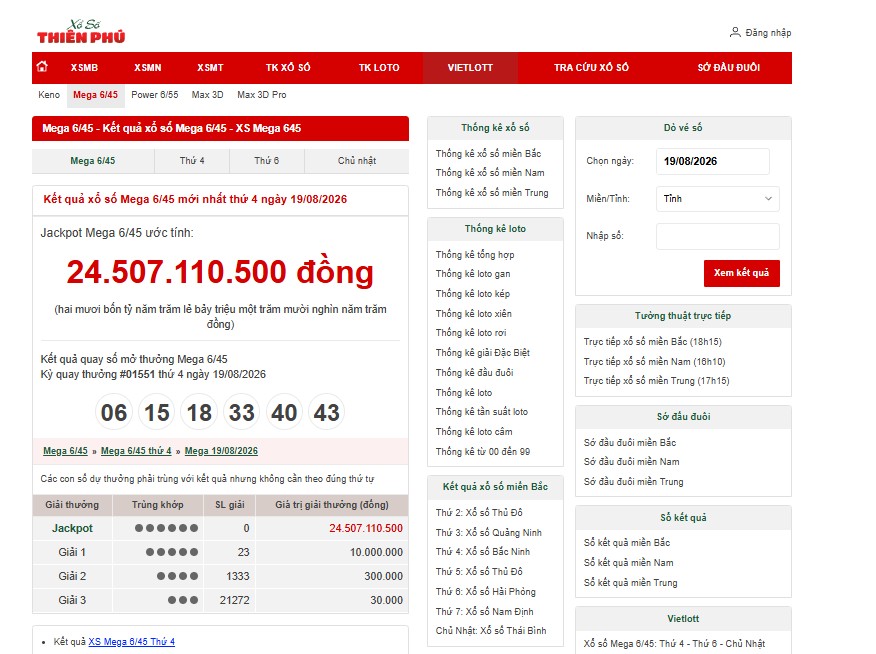The height and width of the screenshot is (654, 876).
Task: Open the Mega 19/08/2026 breadcrumb link
Action: [221, 451]
